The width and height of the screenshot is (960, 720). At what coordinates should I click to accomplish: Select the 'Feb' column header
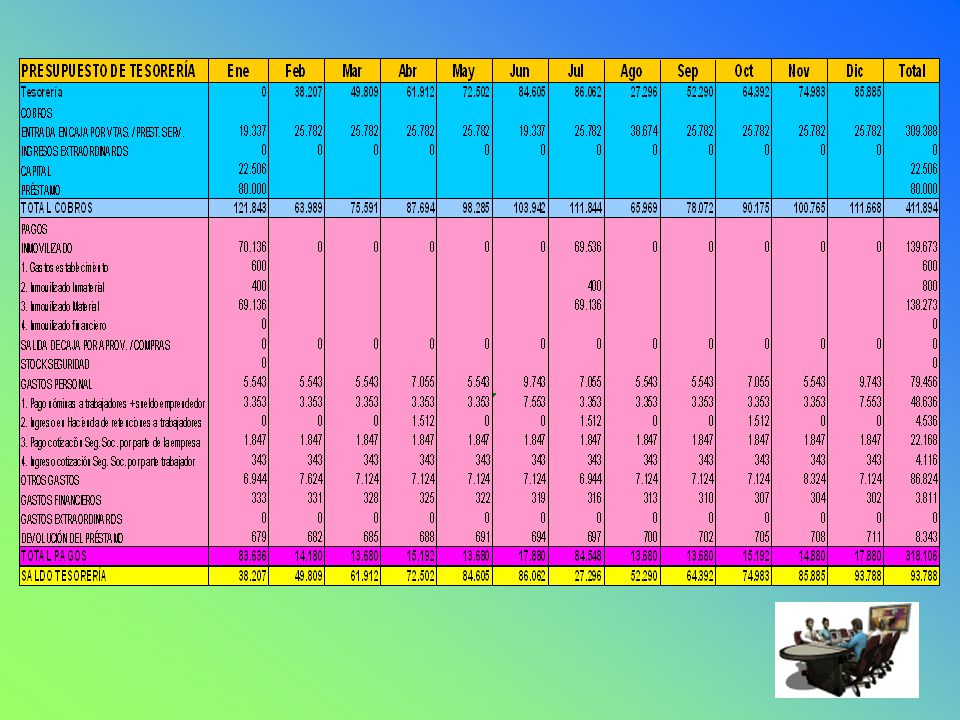296,71
